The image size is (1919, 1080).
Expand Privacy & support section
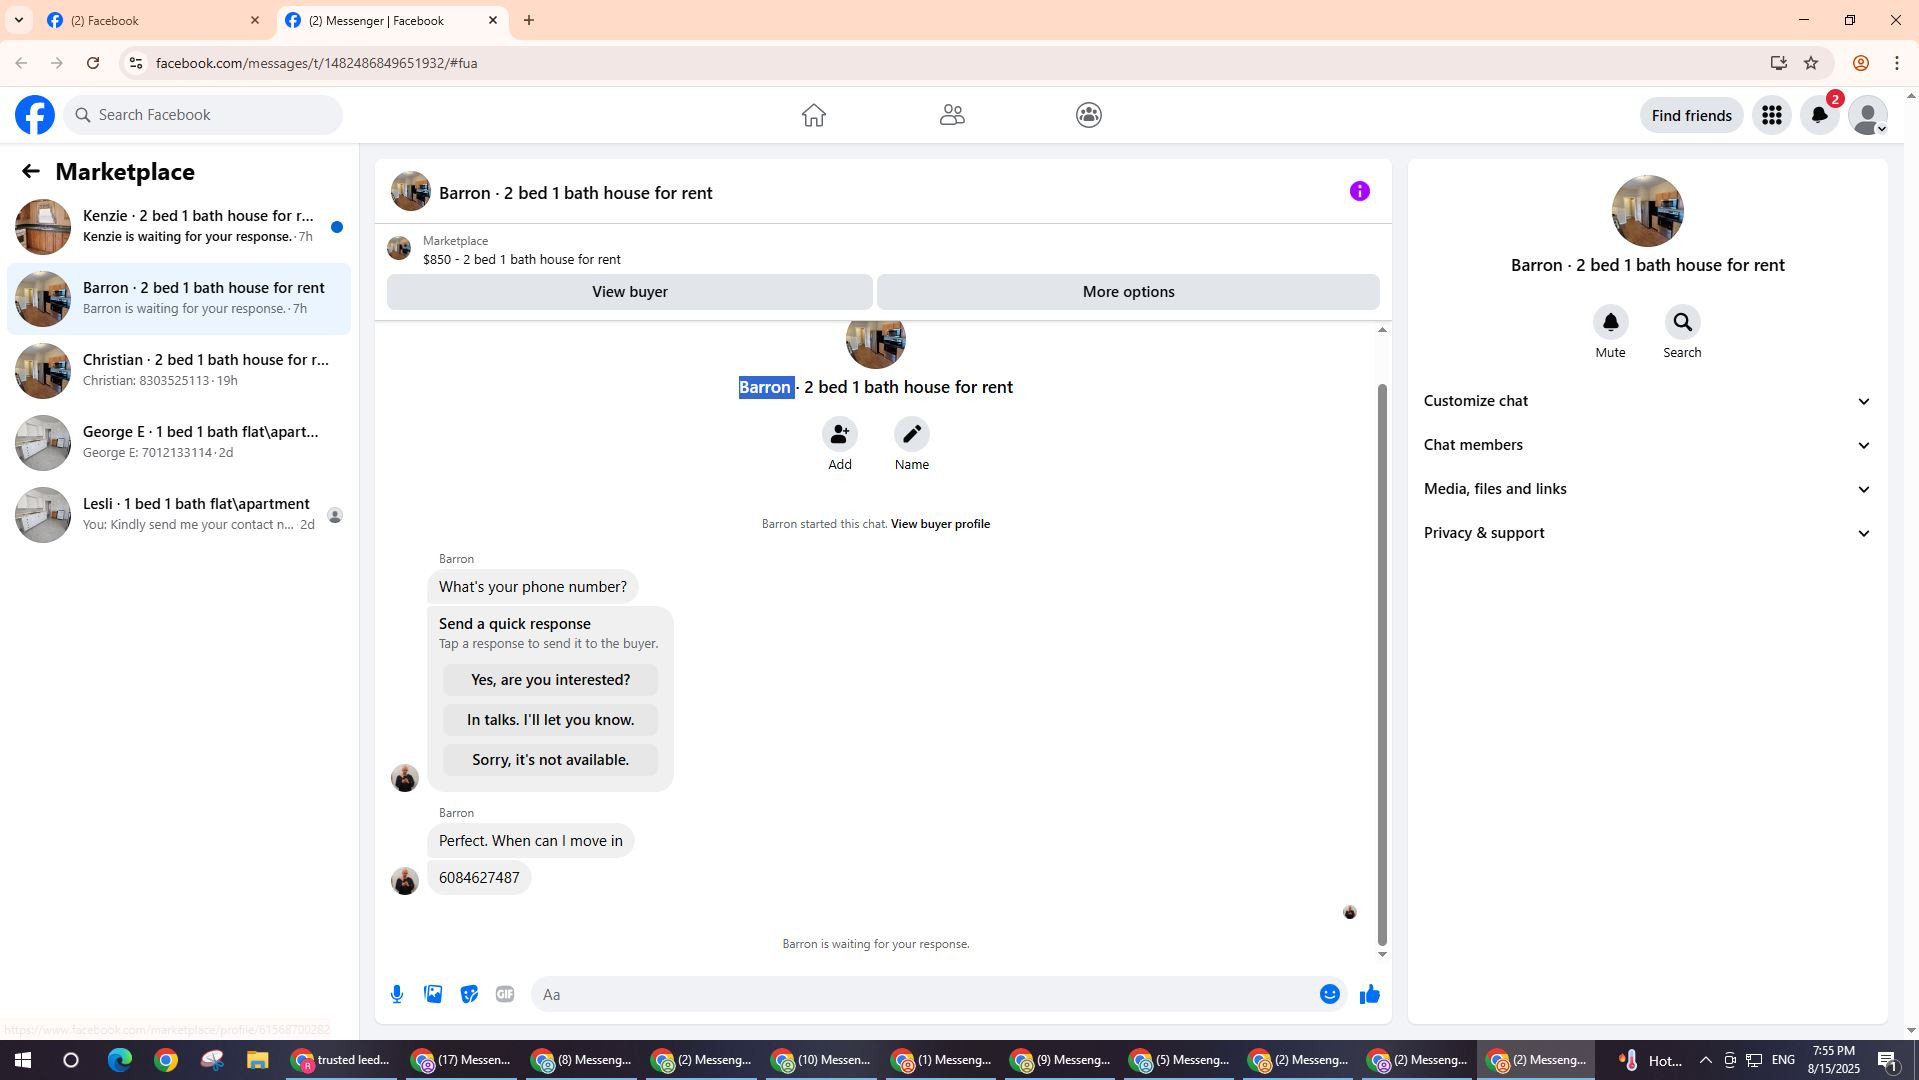tap(1647, 533)
